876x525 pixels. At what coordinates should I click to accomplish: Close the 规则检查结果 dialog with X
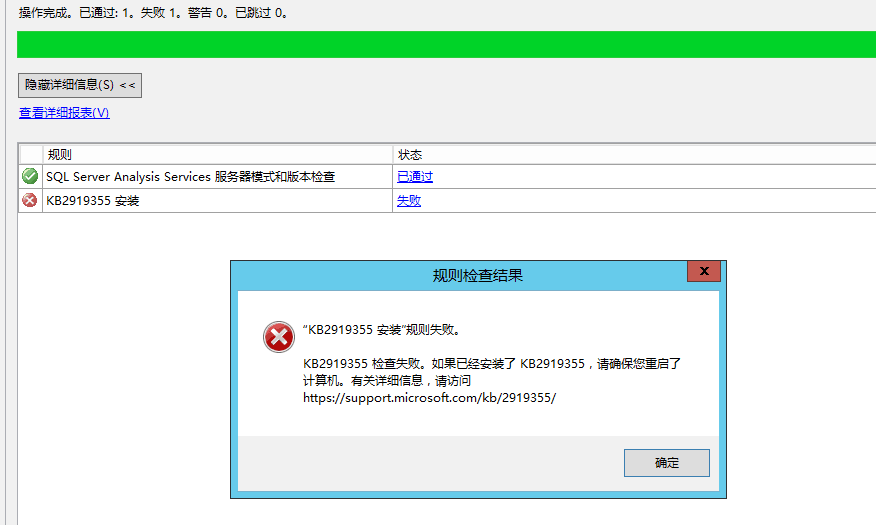(x=704, y=271)
